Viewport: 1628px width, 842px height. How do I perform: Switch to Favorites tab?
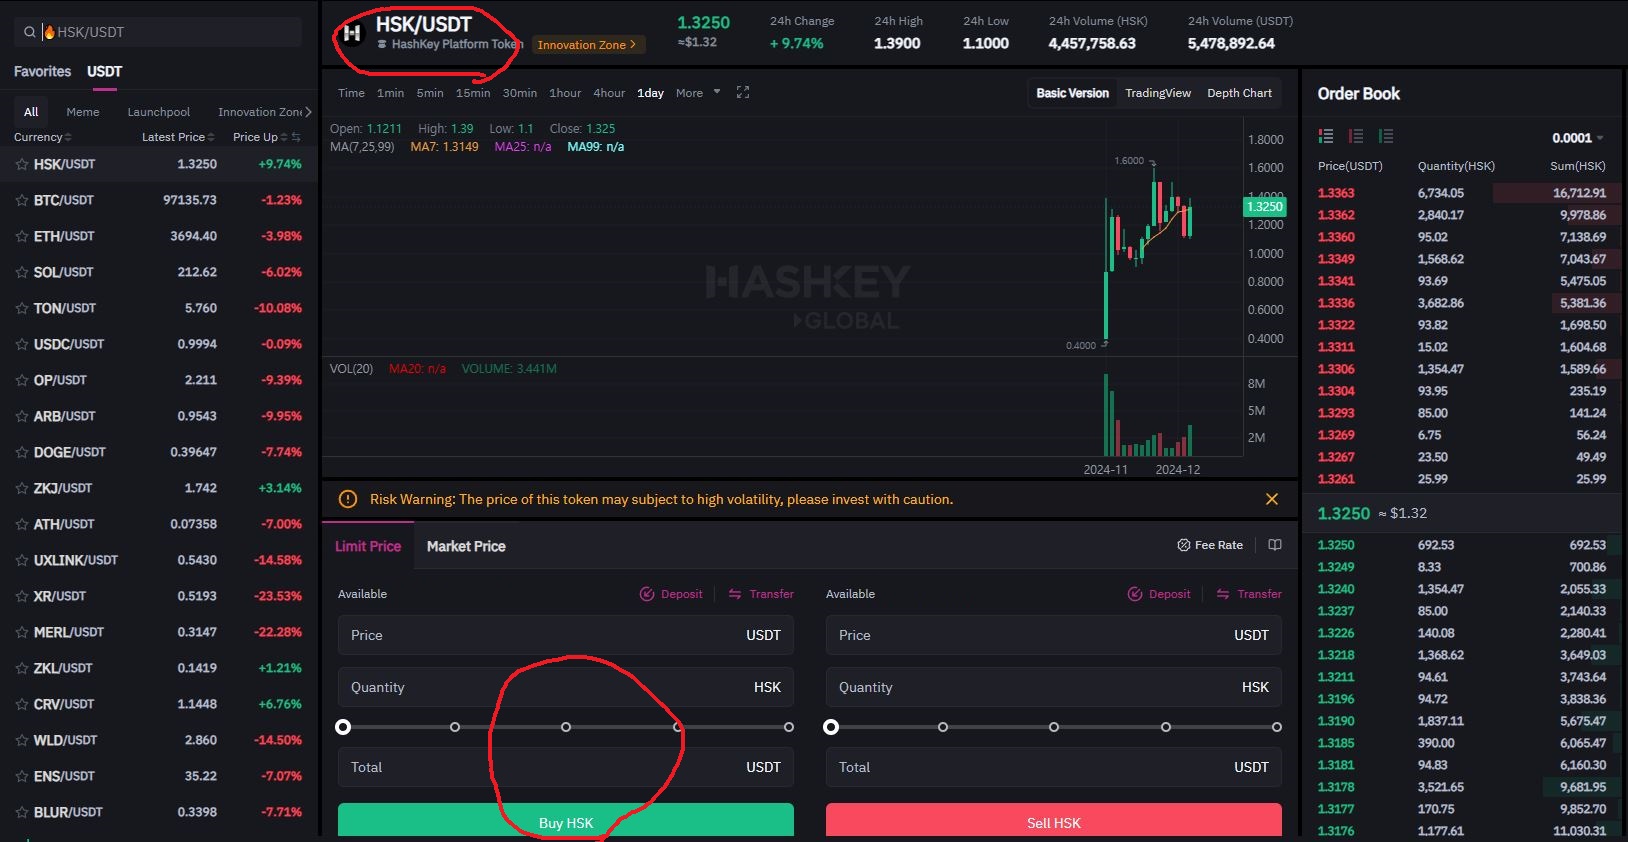(x=42, y=71)
